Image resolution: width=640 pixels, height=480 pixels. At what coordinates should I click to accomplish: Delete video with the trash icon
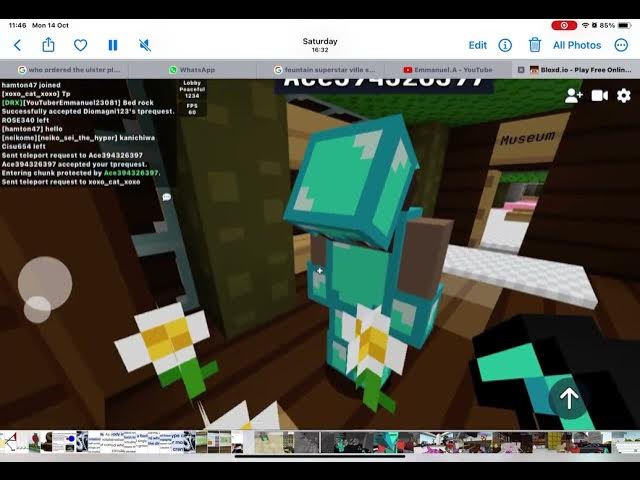tap(535, 45)
